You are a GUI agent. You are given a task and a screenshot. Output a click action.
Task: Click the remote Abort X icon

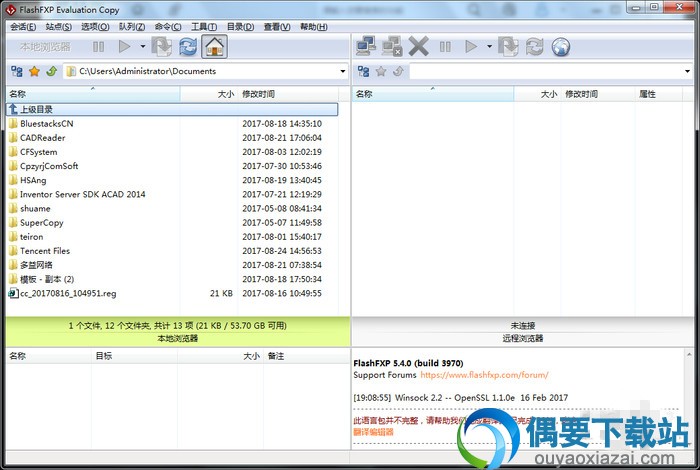click(418, 46)
